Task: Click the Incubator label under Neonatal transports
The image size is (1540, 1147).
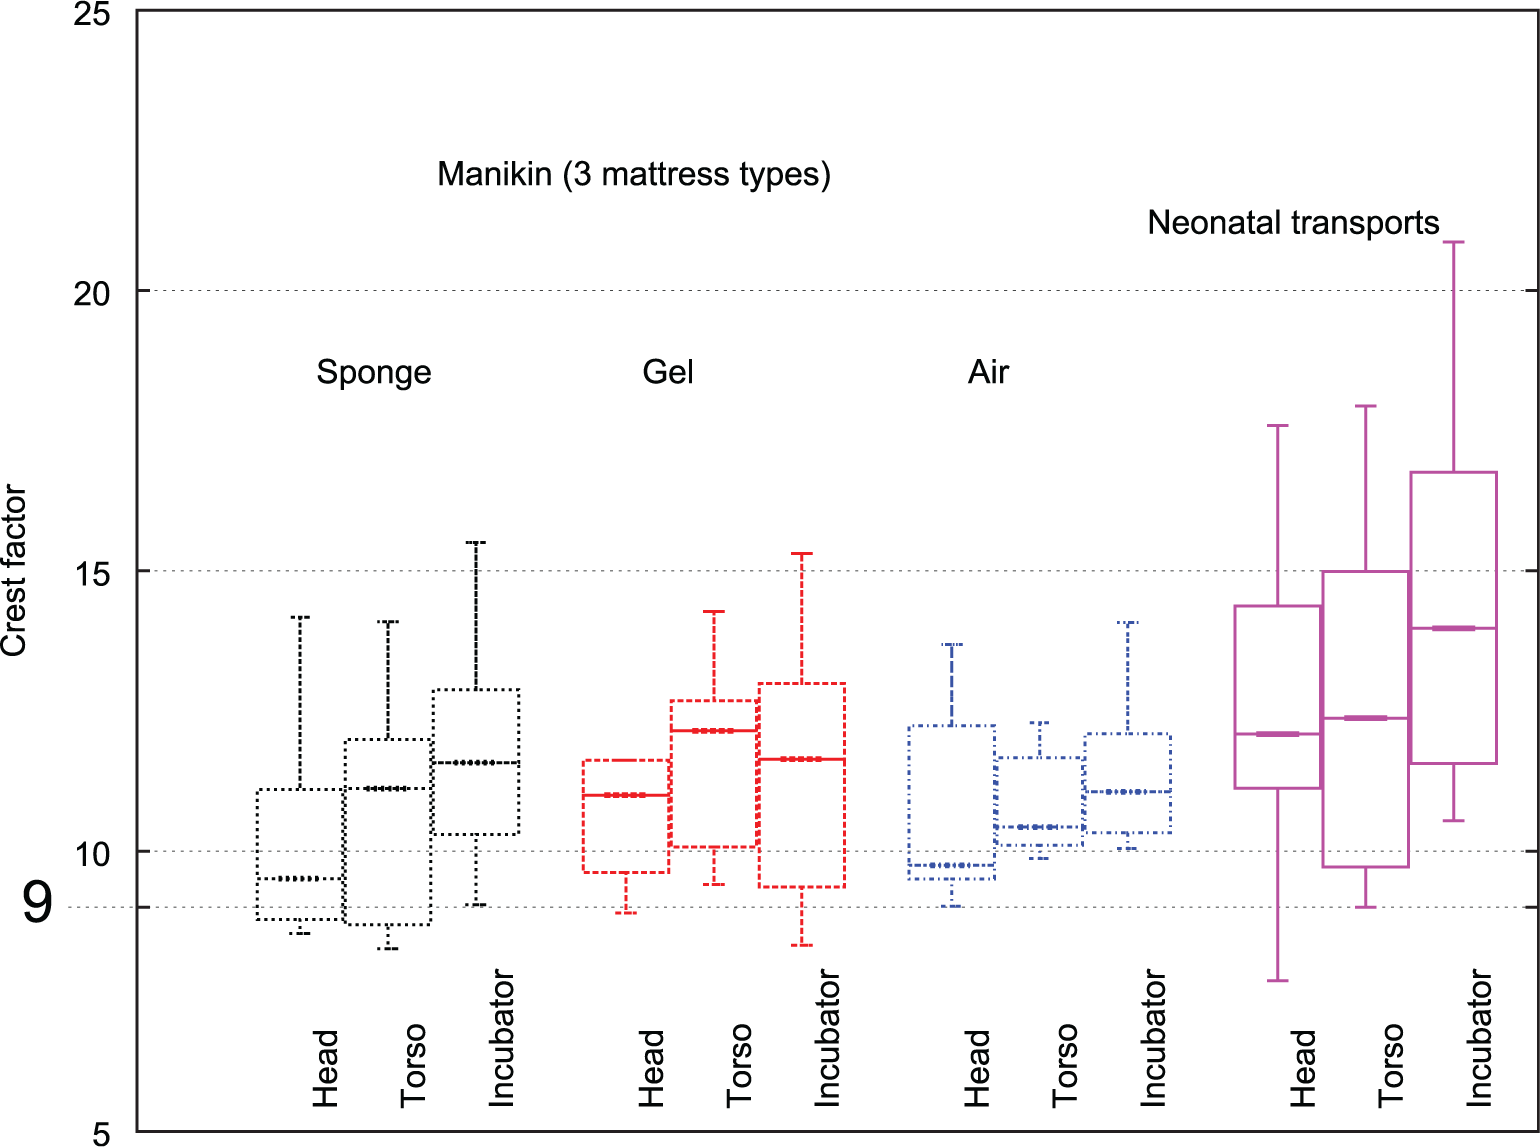Action: tap(1479, 1038)
